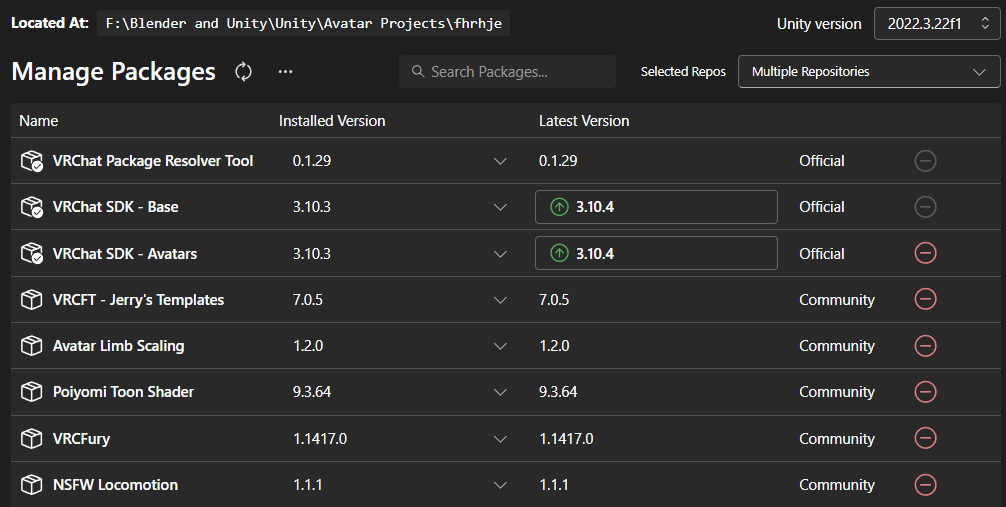Open version dropdown for Poiyomi Toon Shader
The width and height of the screenshot is (1006, 507).
coord(500,393)
